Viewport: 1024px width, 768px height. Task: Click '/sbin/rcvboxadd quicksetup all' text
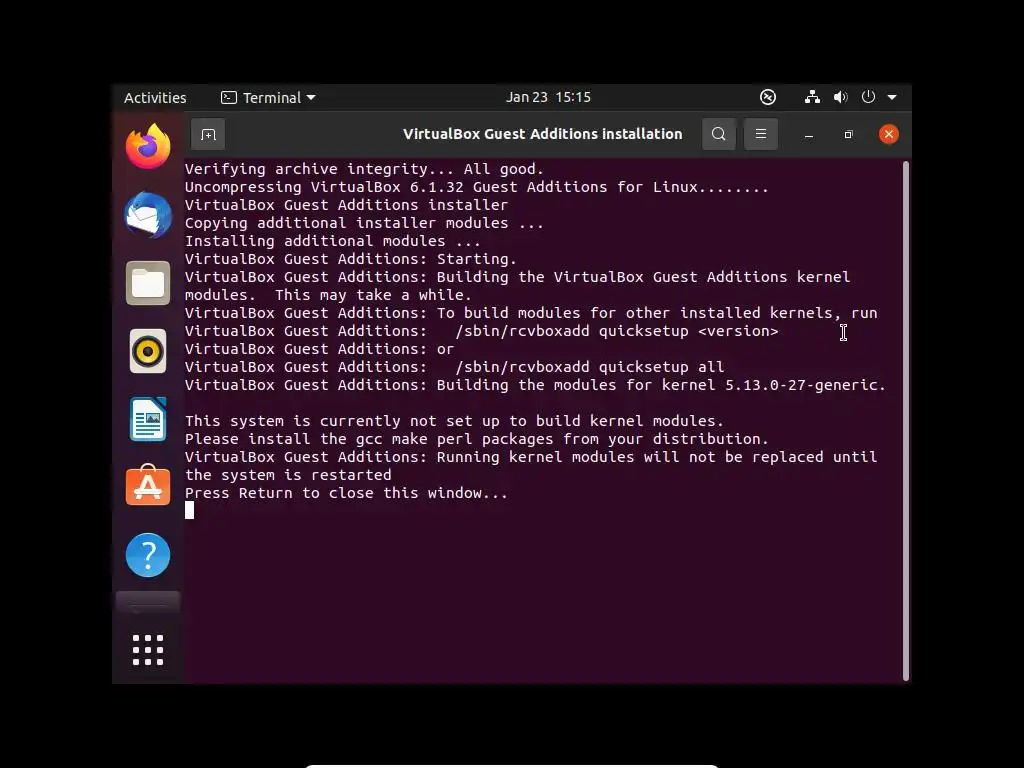click(x=590, y=367)
